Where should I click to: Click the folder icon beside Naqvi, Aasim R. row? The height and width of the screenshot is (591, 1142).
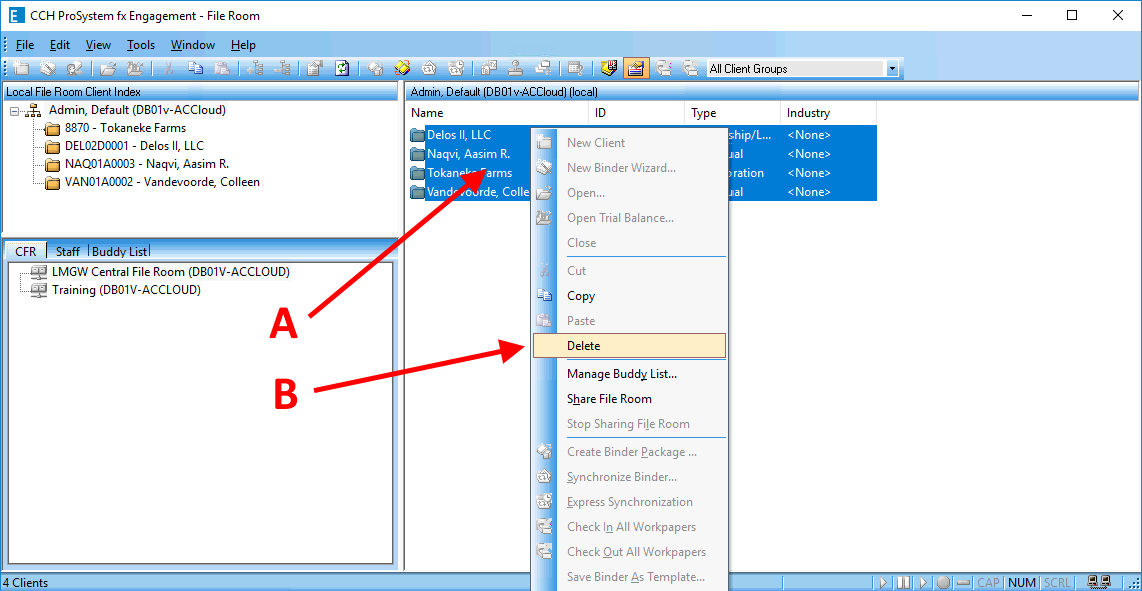(x=417, y=154)
